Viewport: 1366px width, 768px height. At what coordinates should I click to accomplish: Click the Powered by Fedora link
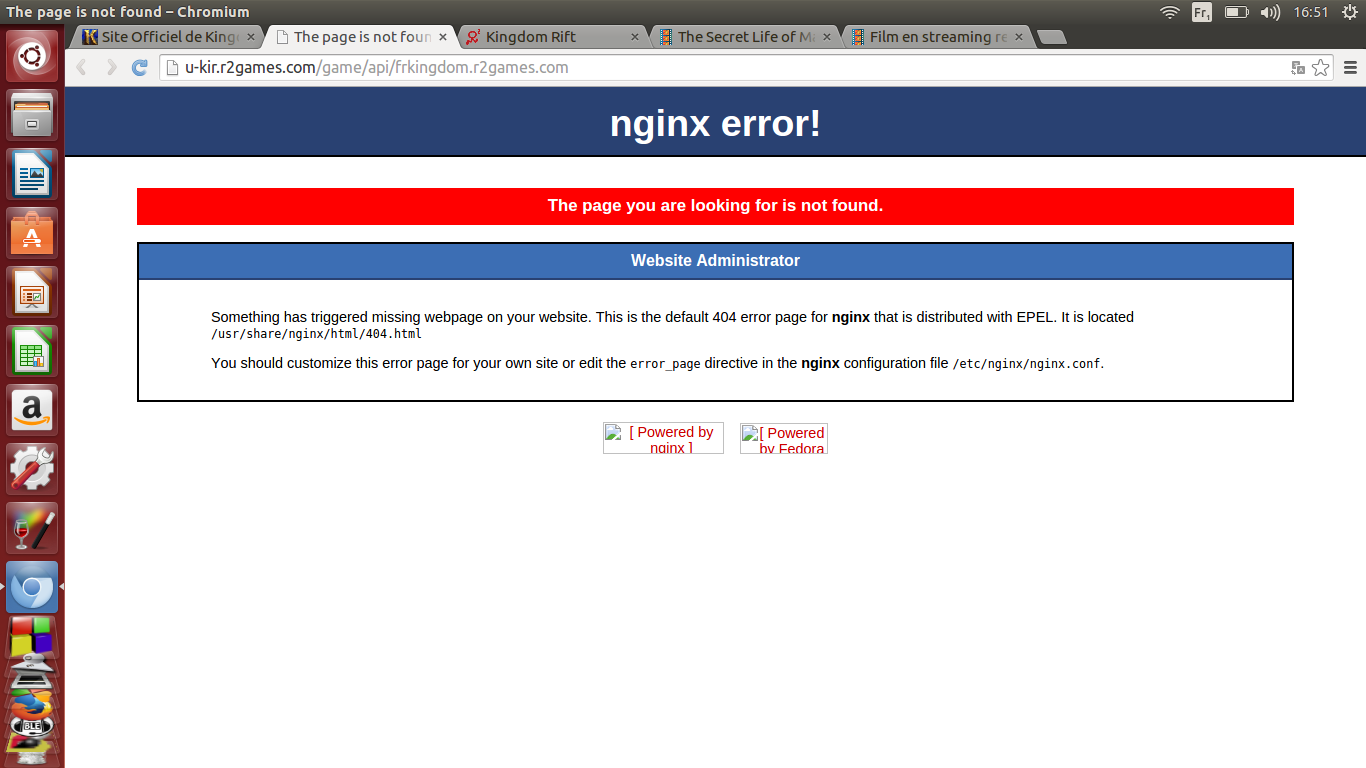[784, 439]
